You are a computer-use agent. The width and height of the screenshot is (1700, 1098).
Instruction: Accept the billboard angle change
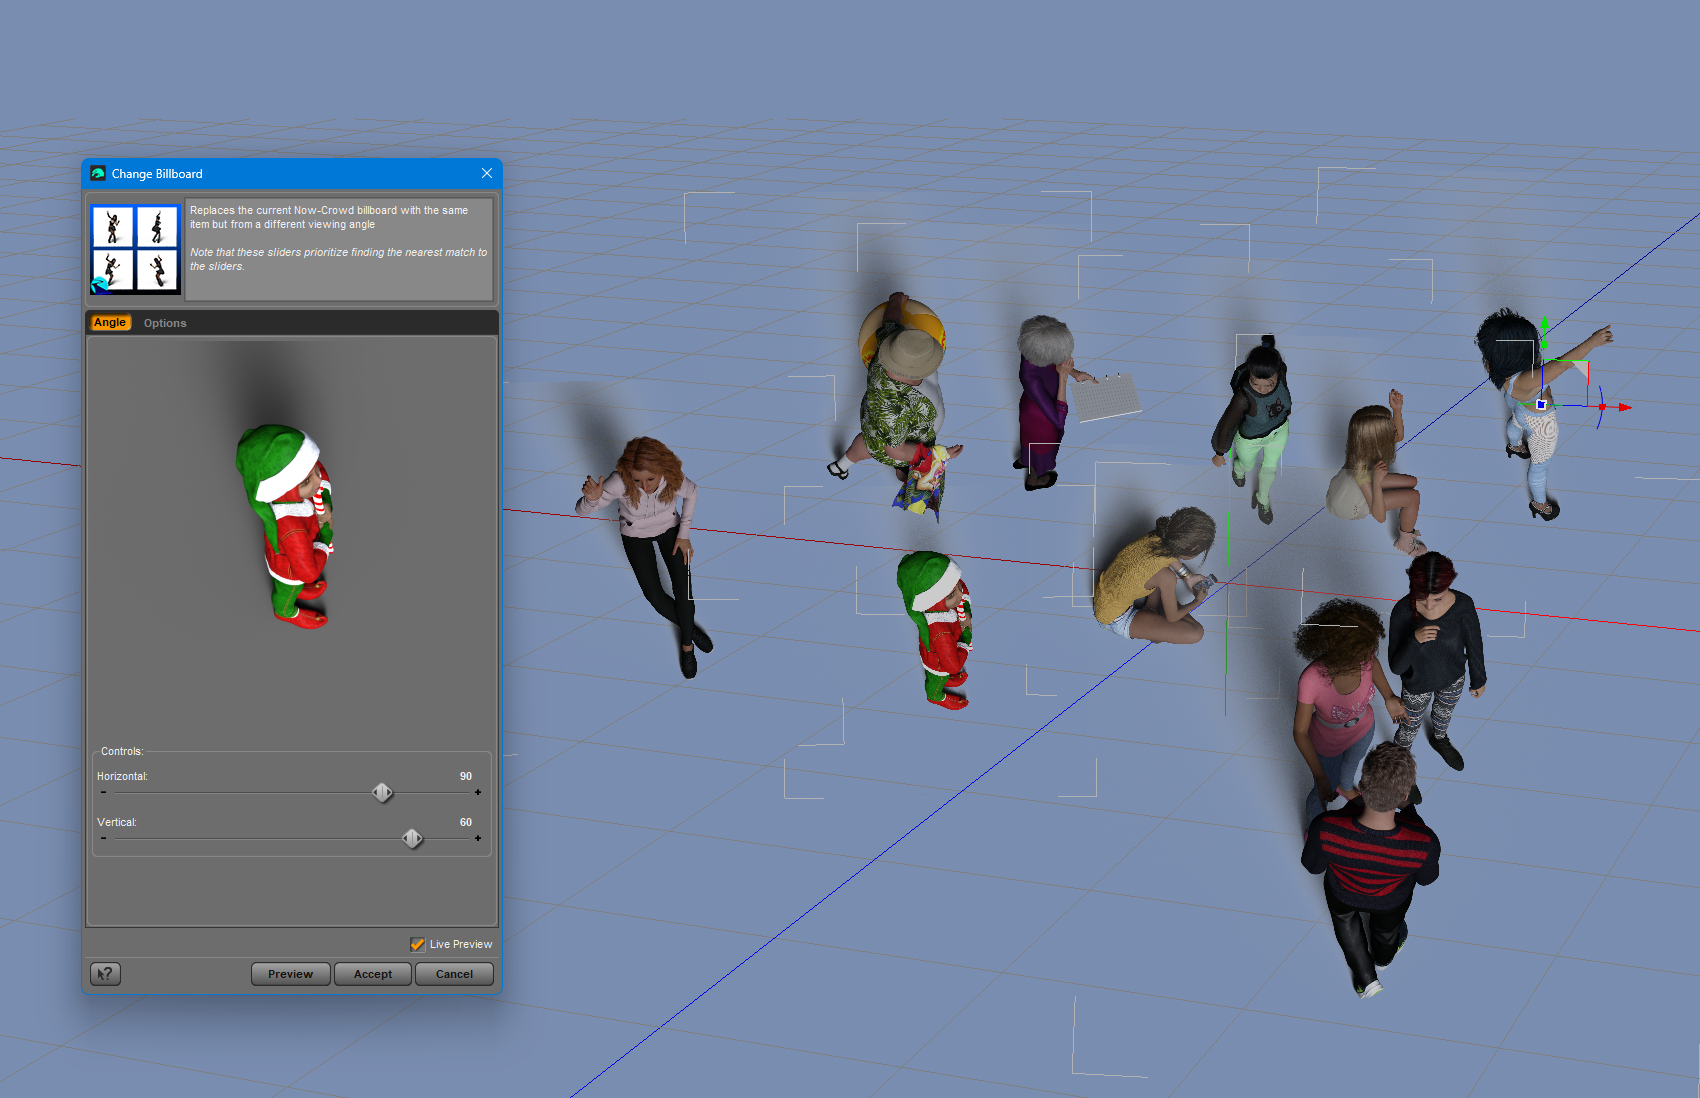click(373, 974)
